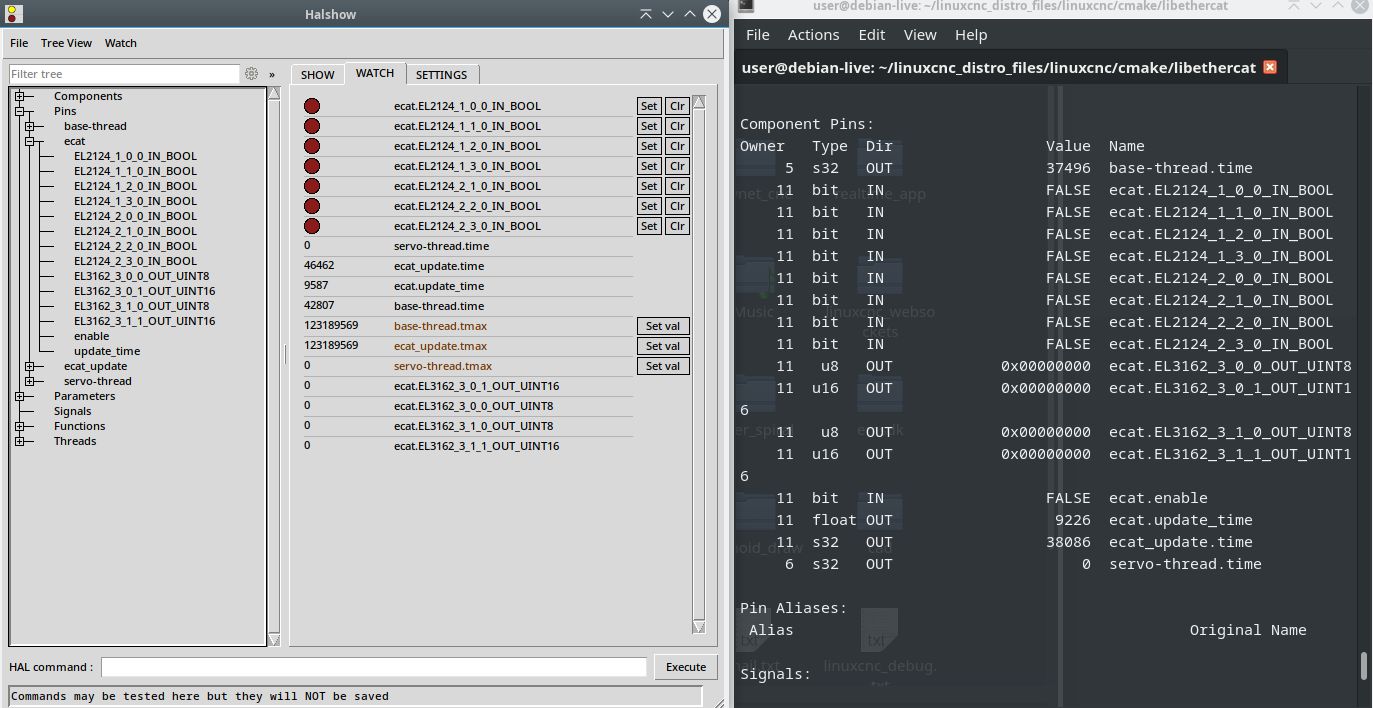The width and height of the screenshot is (1373, 708).
Task: Click the Filter tree input field
Action: coord(124,74)
